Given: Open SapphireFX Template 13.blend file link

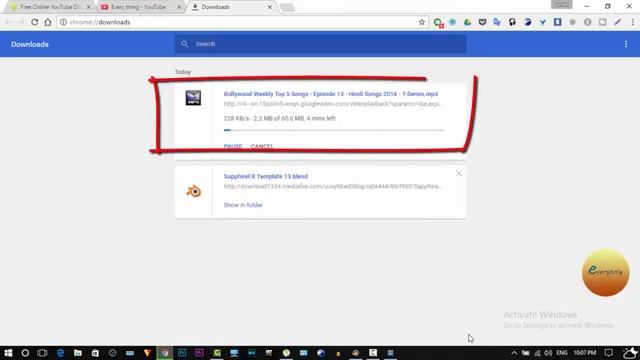Looking at the screenshot, I should click(266, 176).
